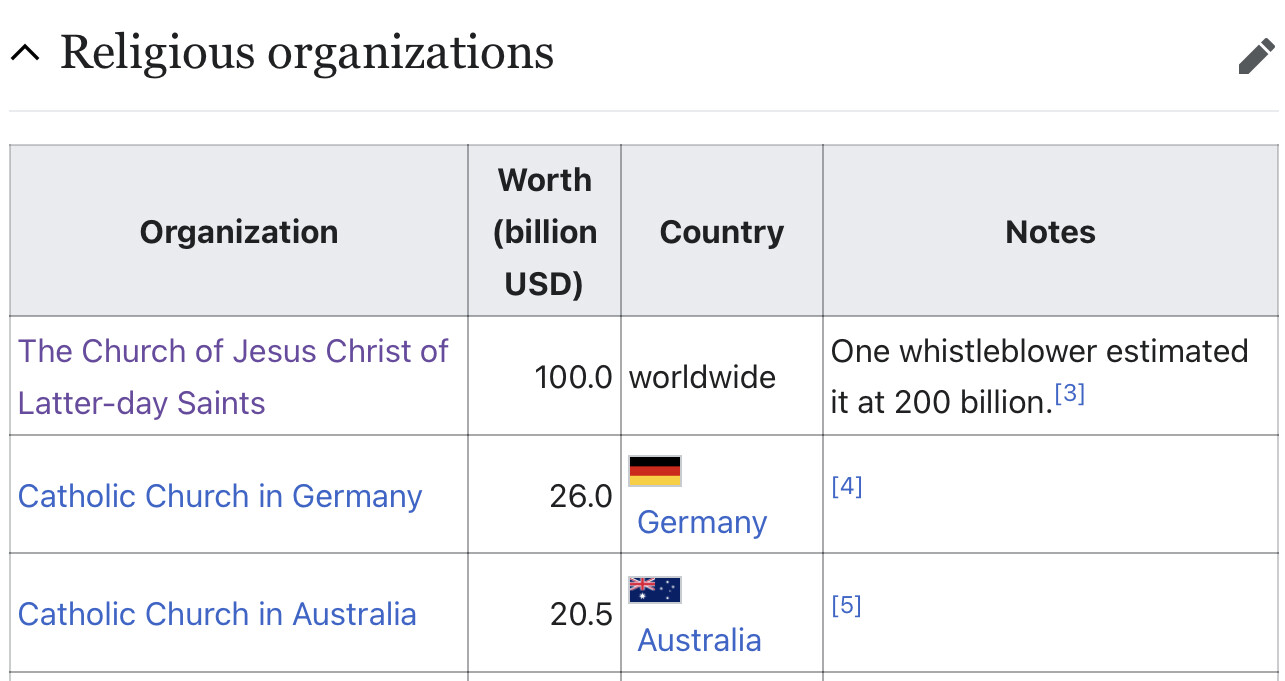Click the Notes column header

(x=1050, y=232)
